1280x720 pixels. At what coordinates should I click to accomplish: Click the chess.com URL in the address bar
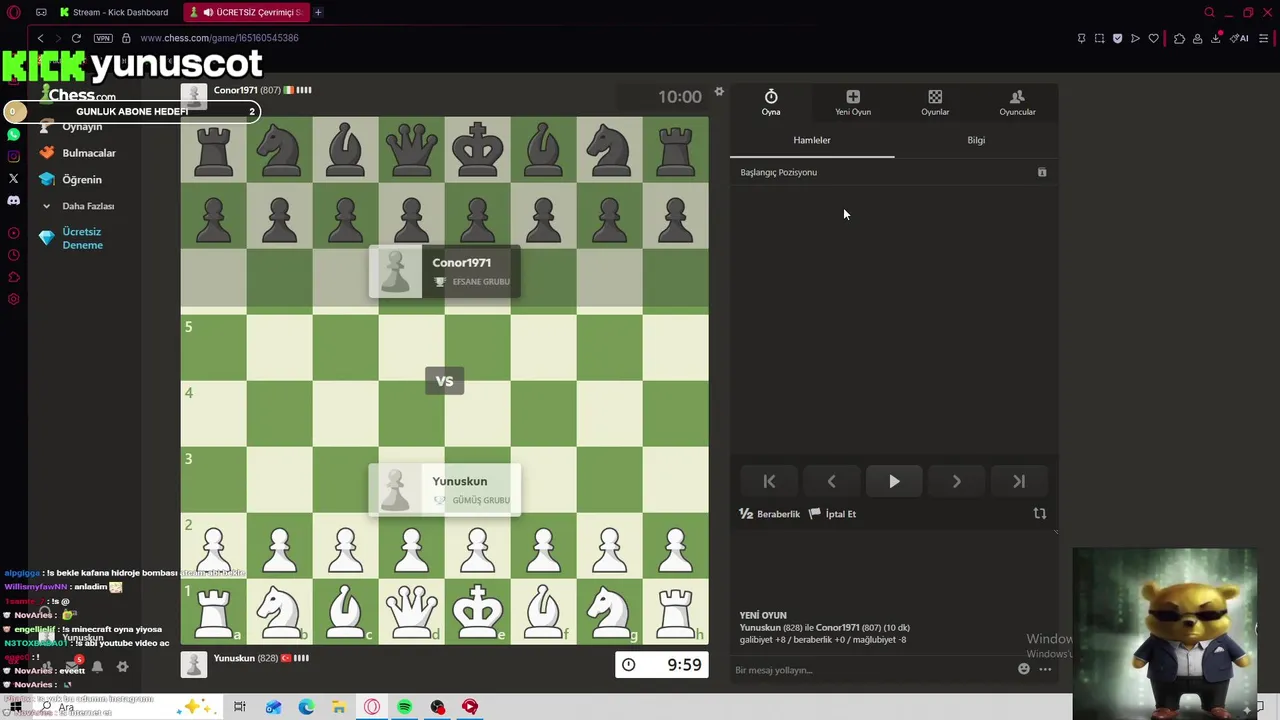point(219,38)
